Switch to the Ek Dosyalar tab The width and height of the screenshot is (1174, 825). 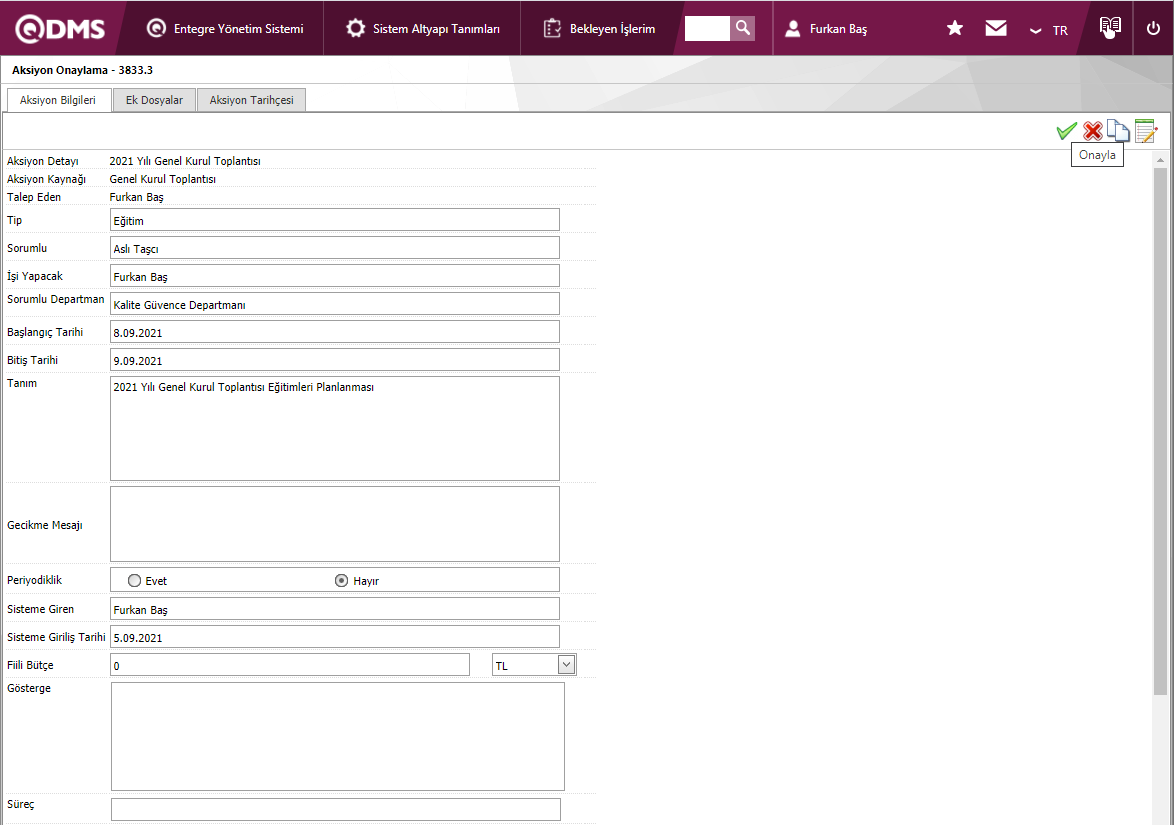pos(154,100)
